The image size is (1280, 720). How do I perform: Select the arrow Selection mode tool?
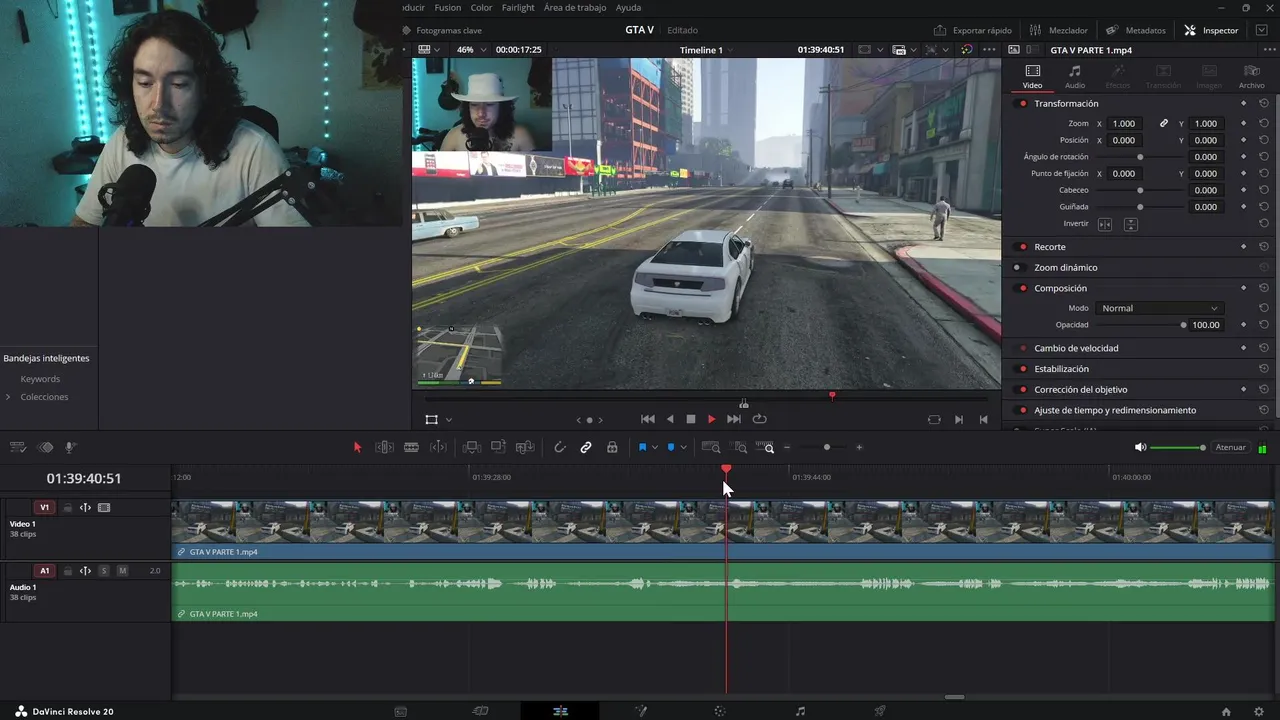click(x=357, y=447)
